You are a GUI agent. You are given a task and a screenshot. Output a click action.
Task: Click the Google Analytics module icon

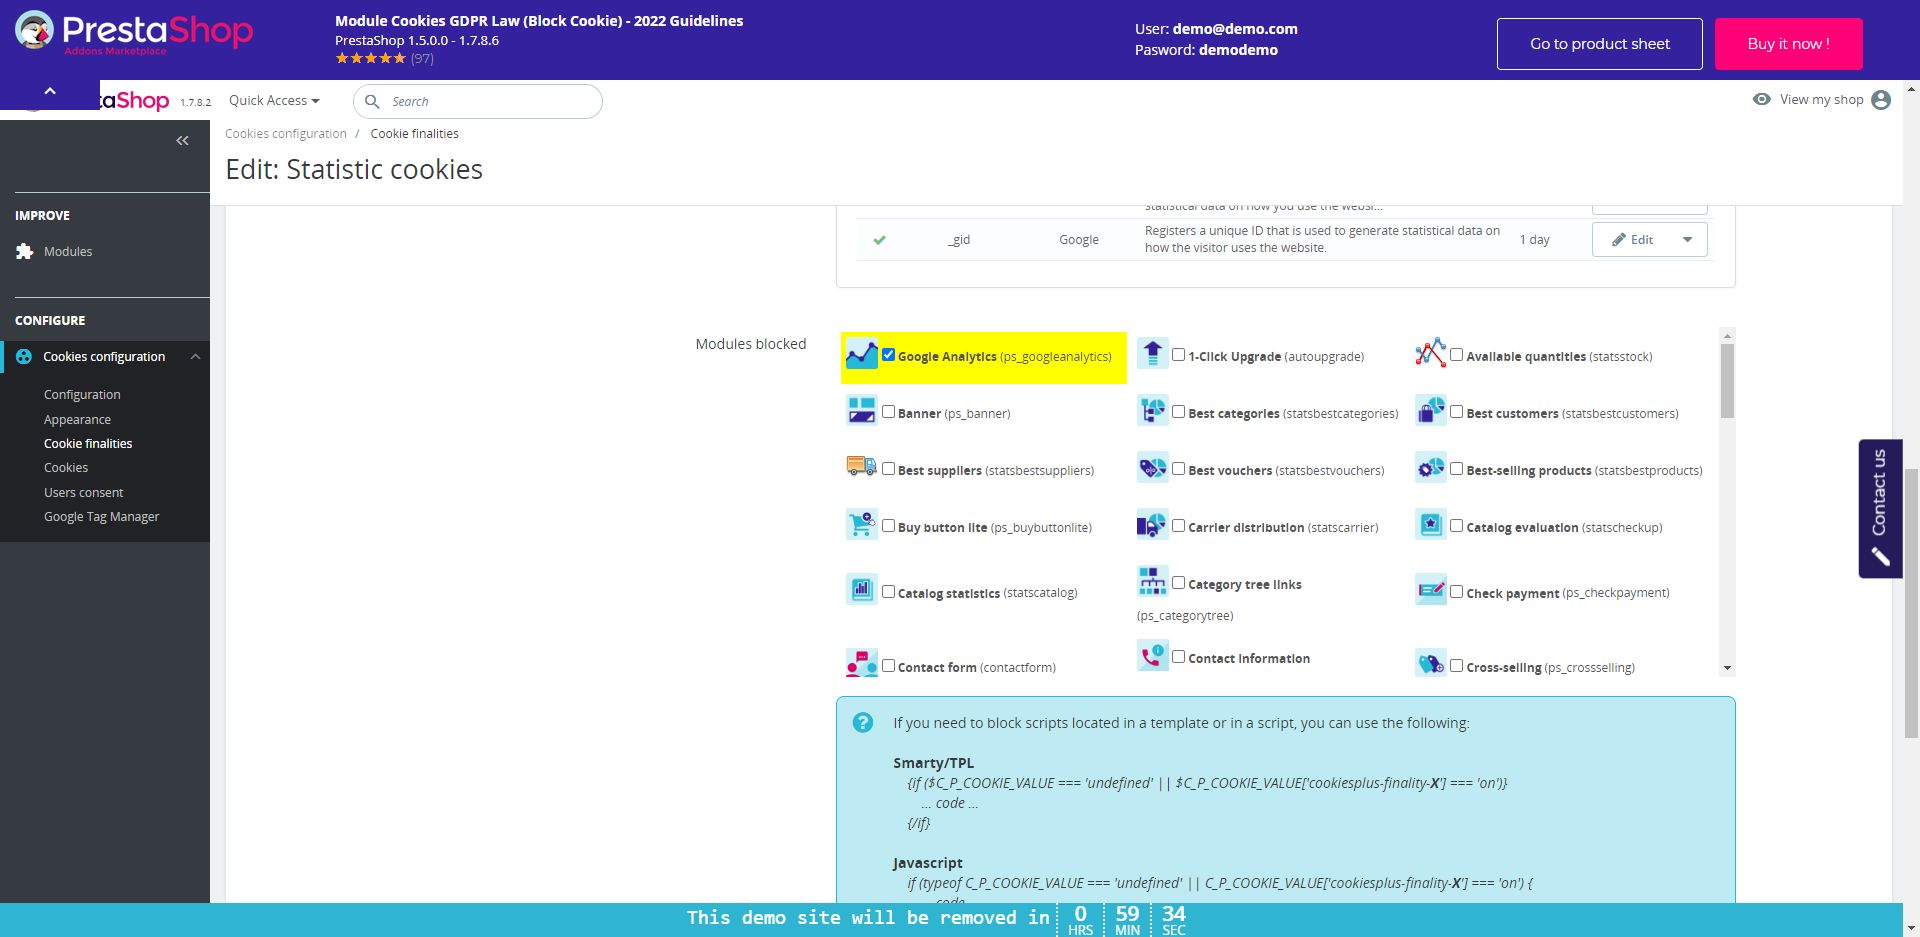(861, 354)
